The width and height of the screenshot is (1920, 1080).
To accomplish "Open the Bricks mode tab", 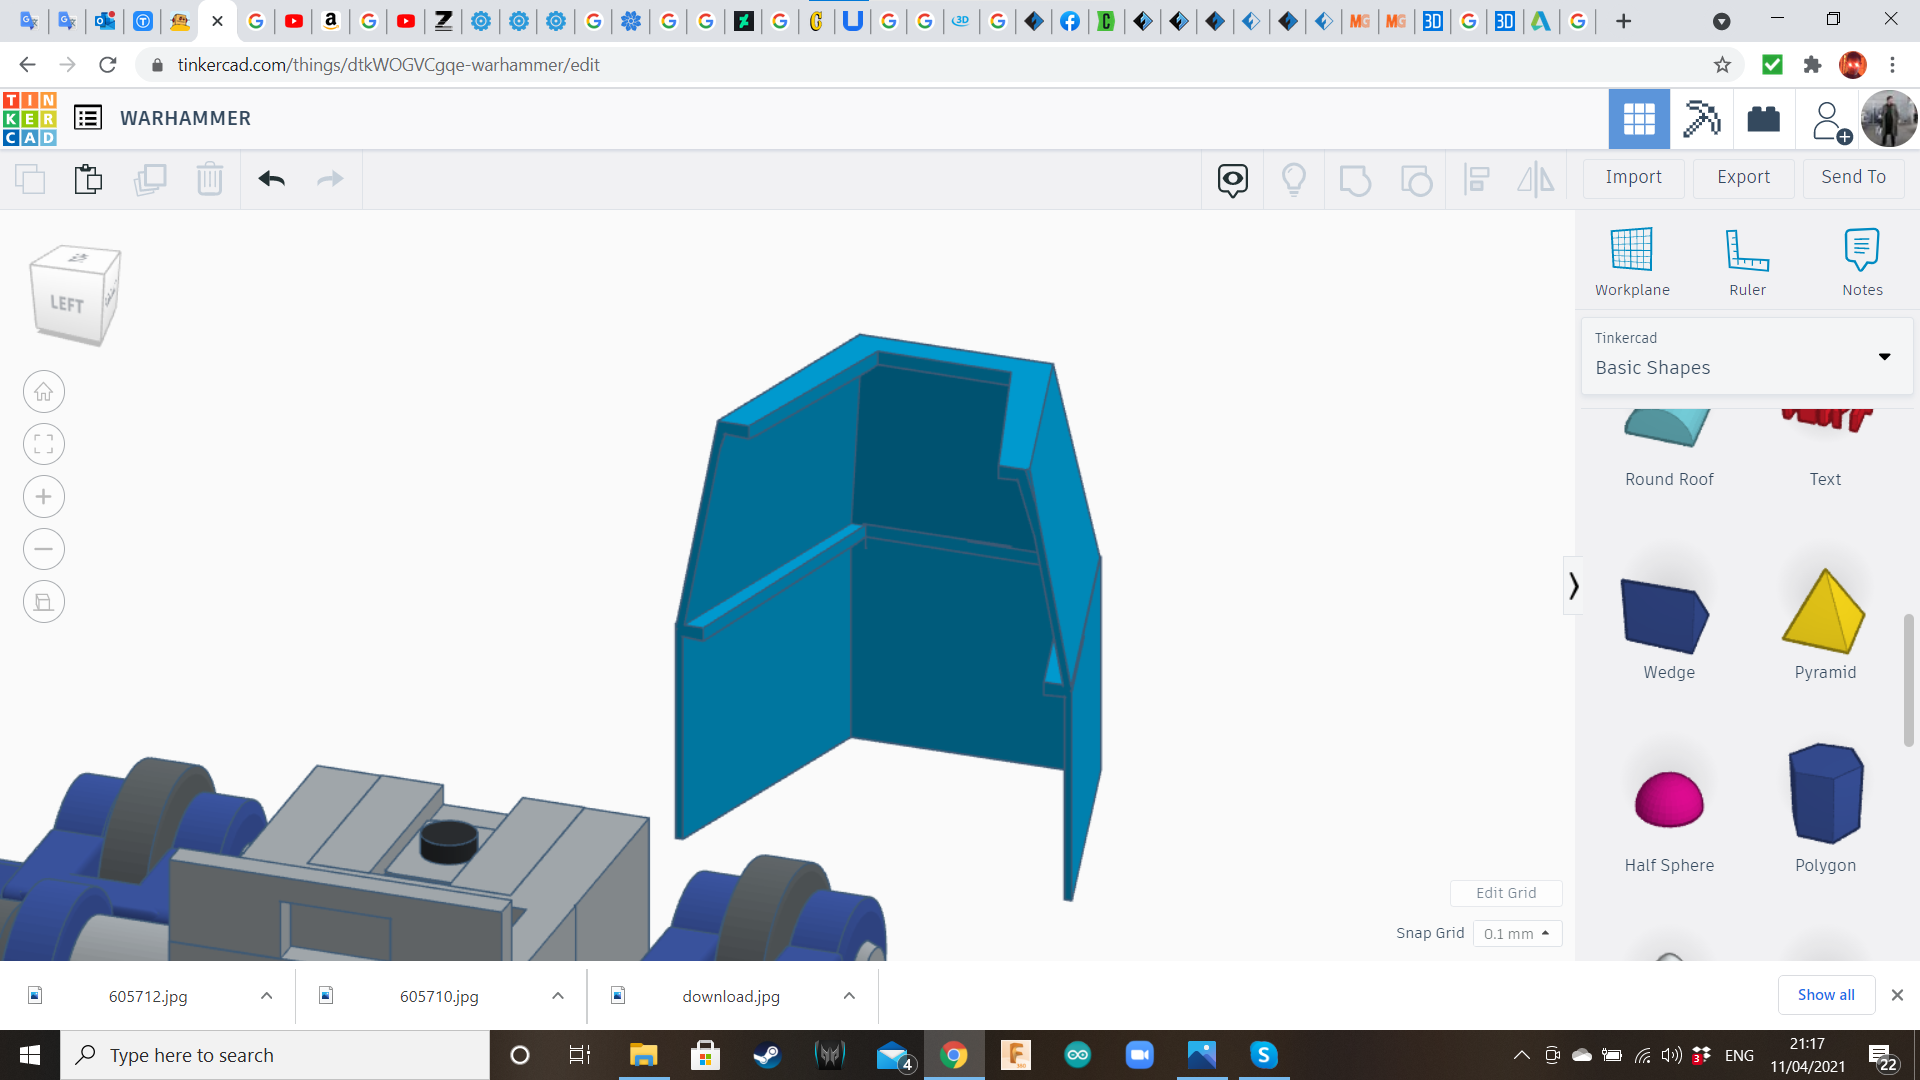I will click(x=1763, y=119).
